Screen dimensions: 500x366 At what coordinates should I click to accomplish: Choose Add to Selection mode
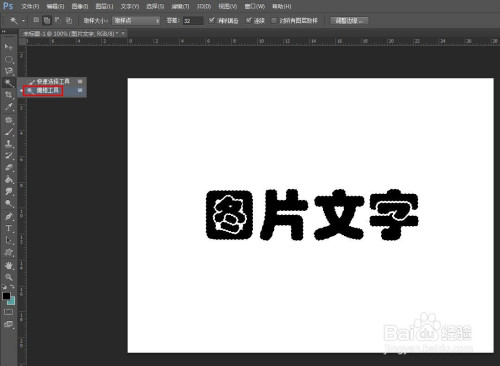47,20
